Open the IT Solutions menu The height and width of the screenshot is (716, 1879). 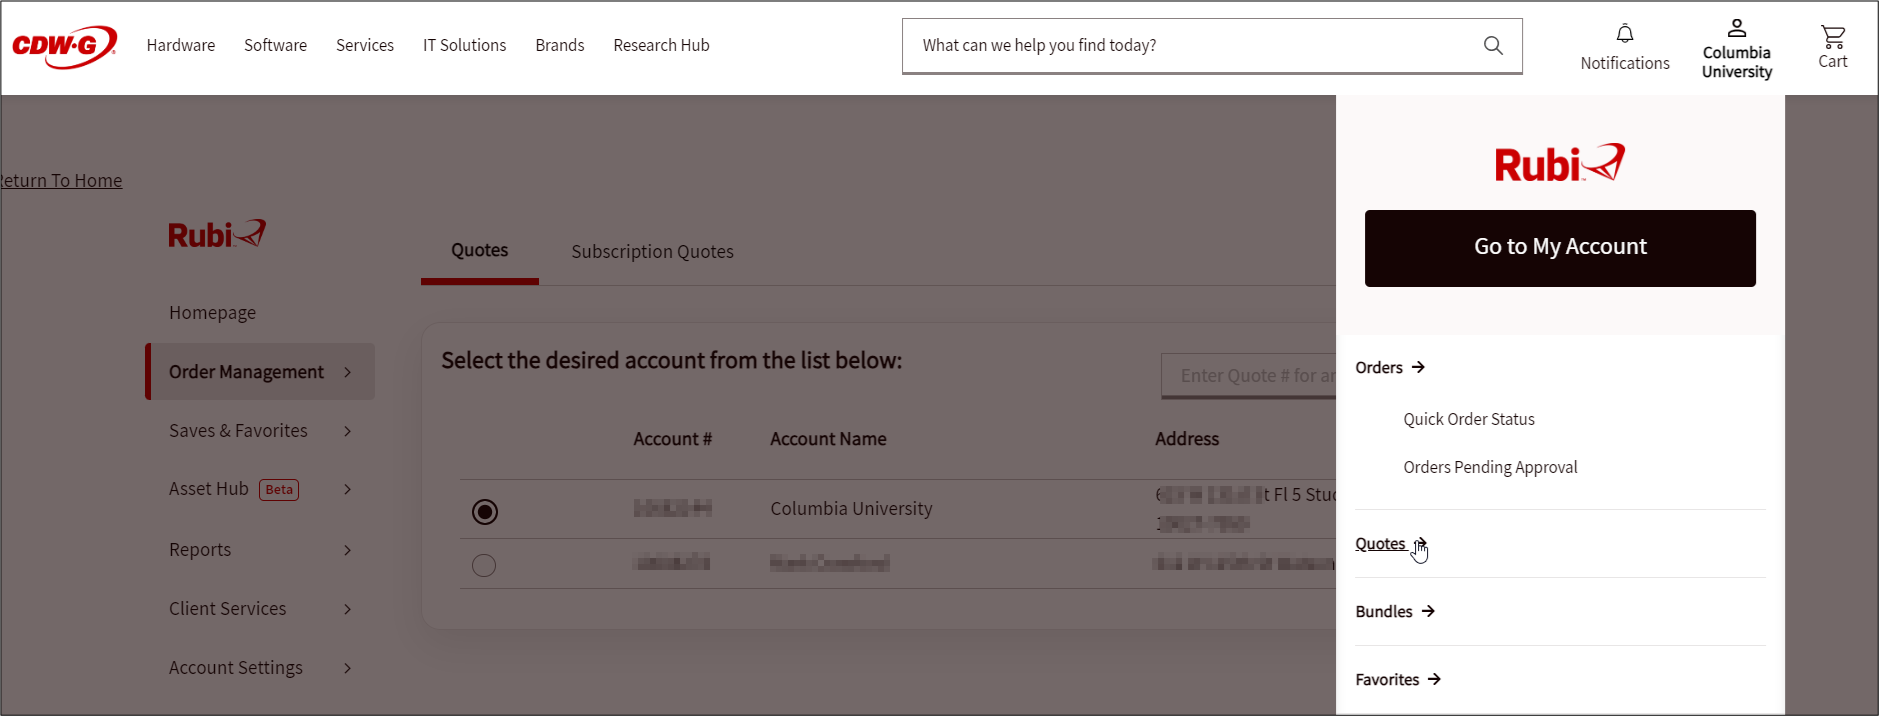(x=464, y=45)
